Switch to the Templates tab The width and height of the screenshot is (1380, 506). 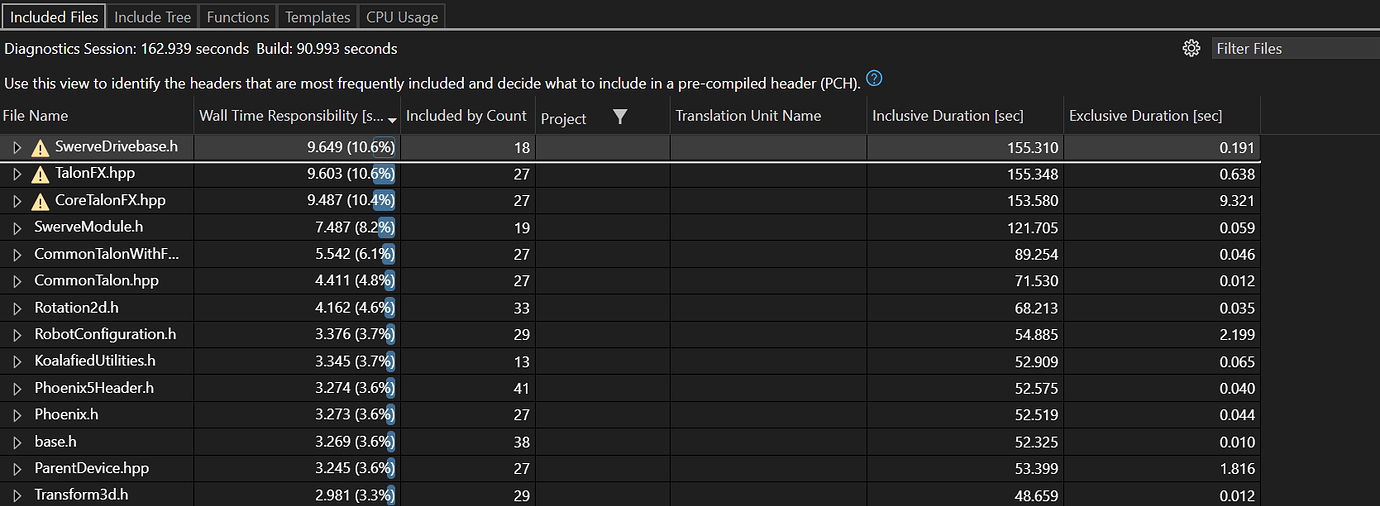point(317,17)
